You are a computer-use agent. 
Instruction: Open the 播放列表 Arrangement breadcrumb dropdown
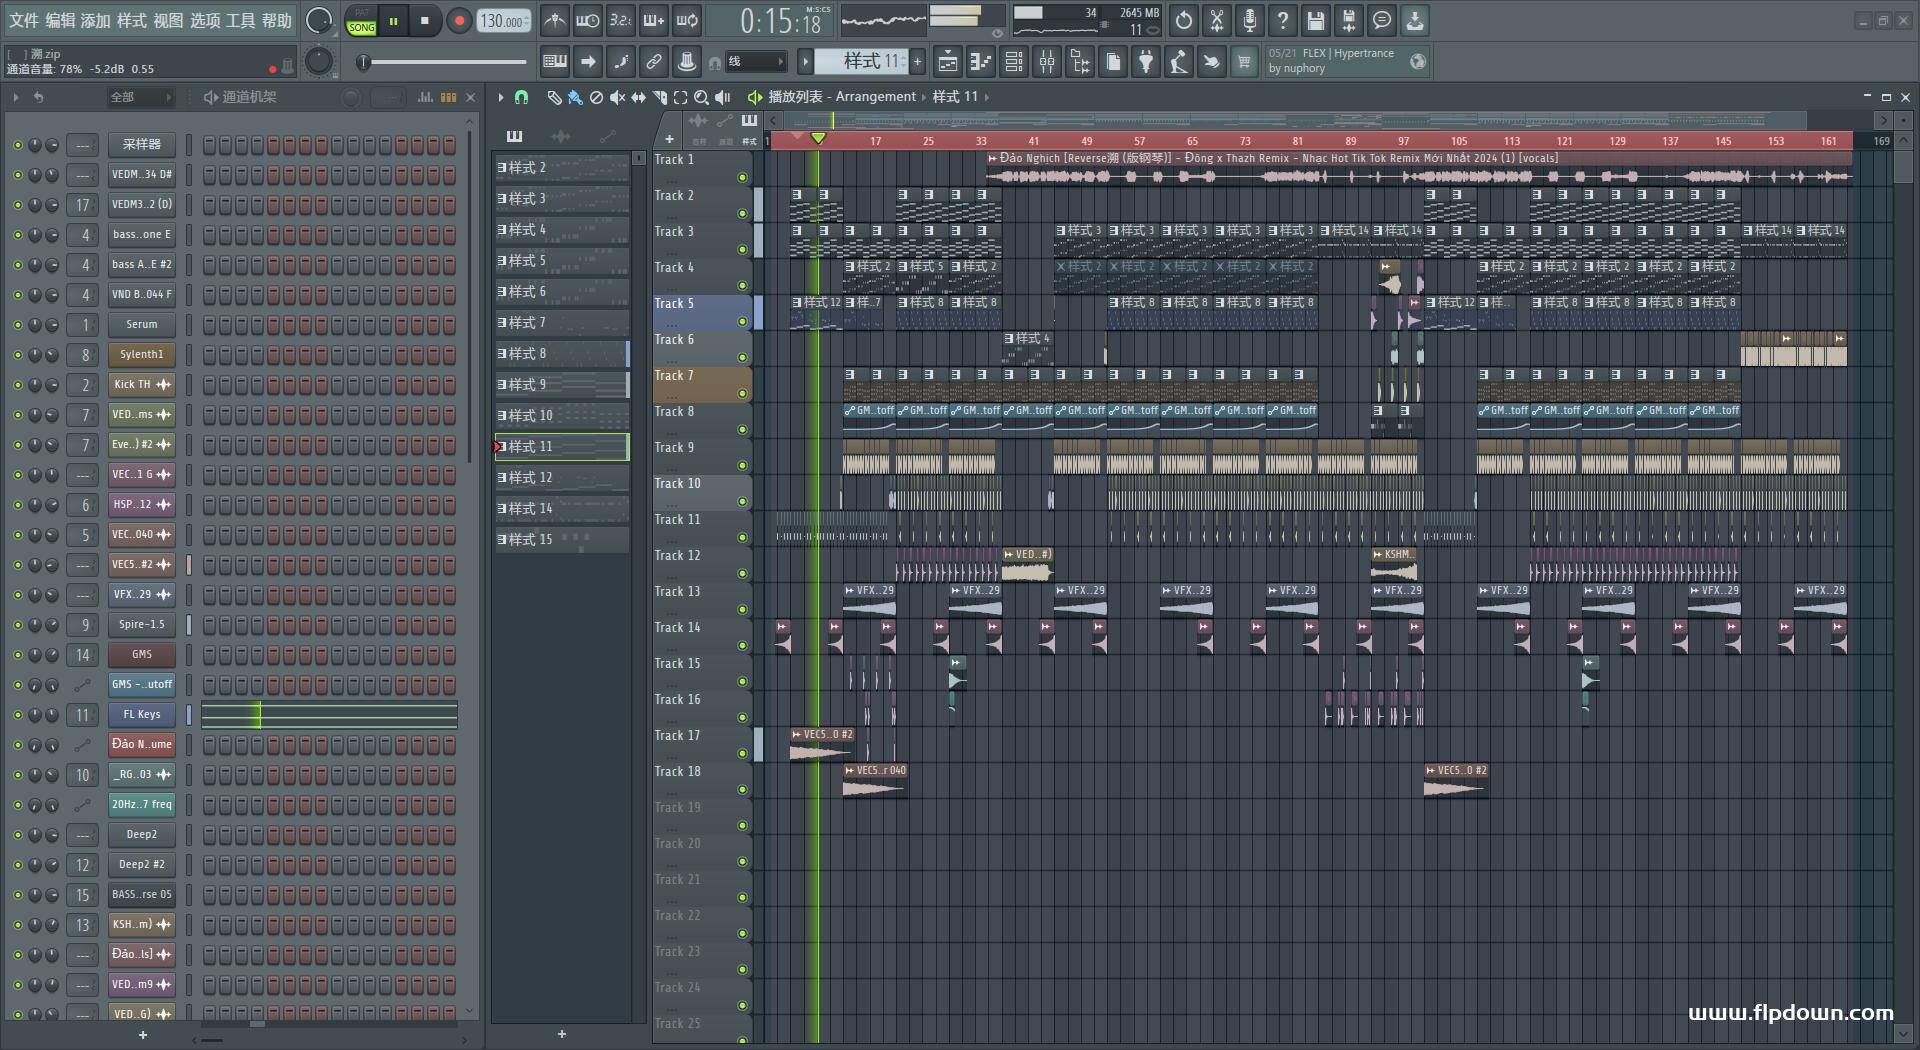(x=840, y=97)
